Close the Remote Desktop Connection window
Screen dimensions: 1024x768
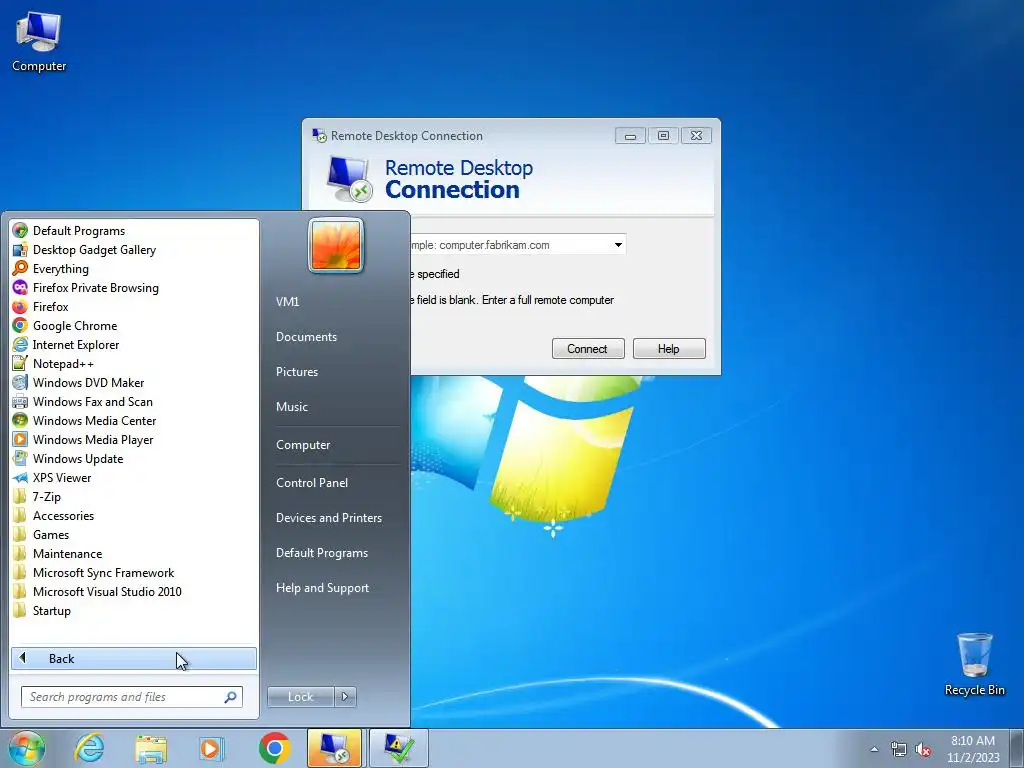696,136
